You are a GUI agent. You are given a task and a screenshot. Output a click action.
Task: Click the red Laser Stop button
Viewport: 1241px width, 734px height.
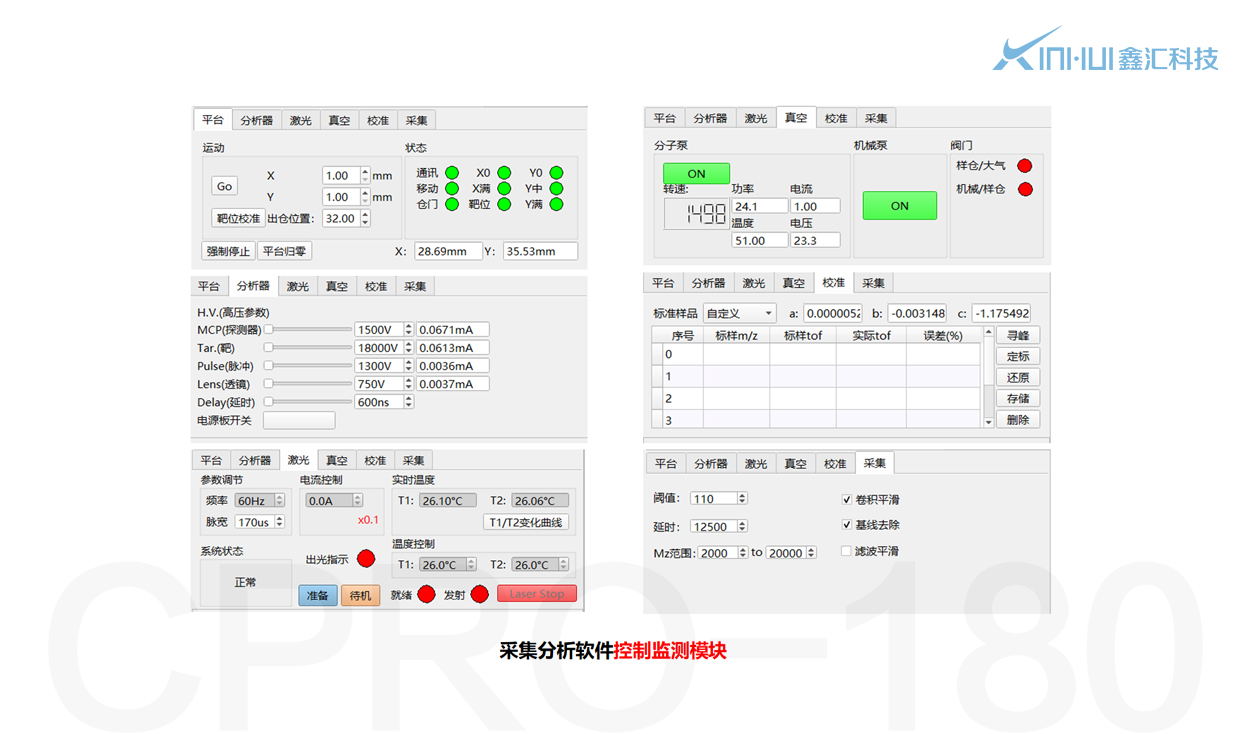tap(537, 594)
